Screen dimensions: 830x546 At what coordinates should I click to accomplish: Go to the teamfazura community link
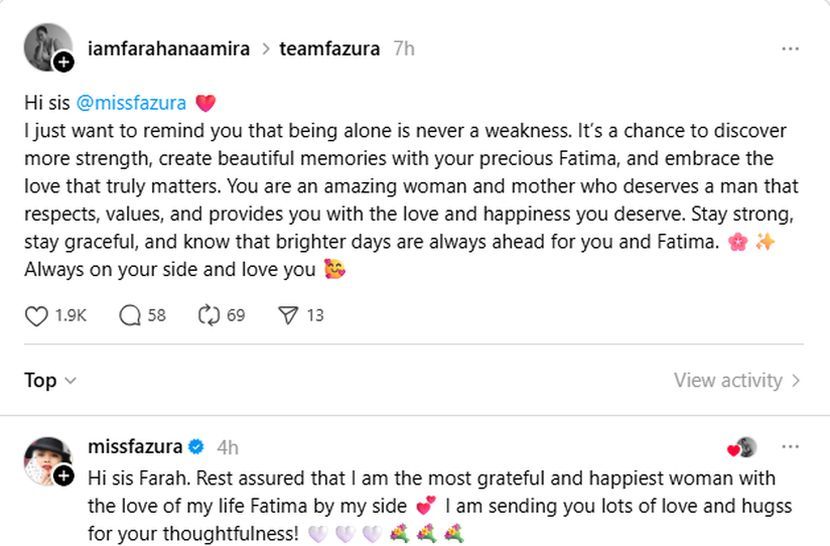tap(329, 48)
